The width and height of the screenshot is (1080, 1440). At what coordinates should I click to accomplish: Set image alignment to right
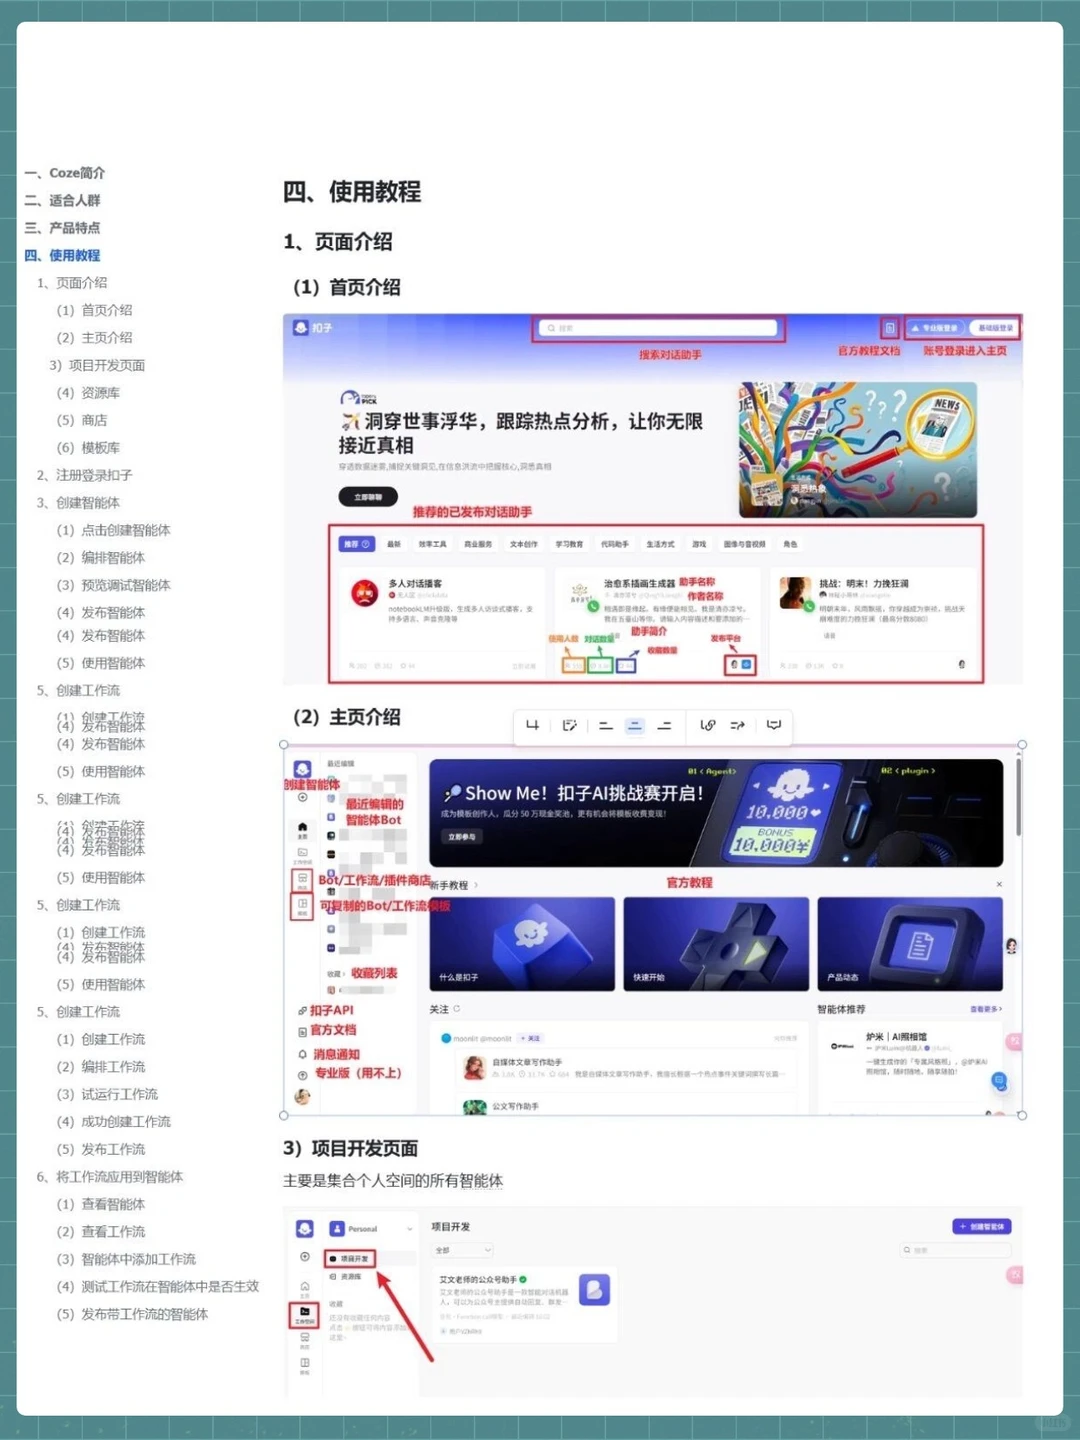pos(664,727)
